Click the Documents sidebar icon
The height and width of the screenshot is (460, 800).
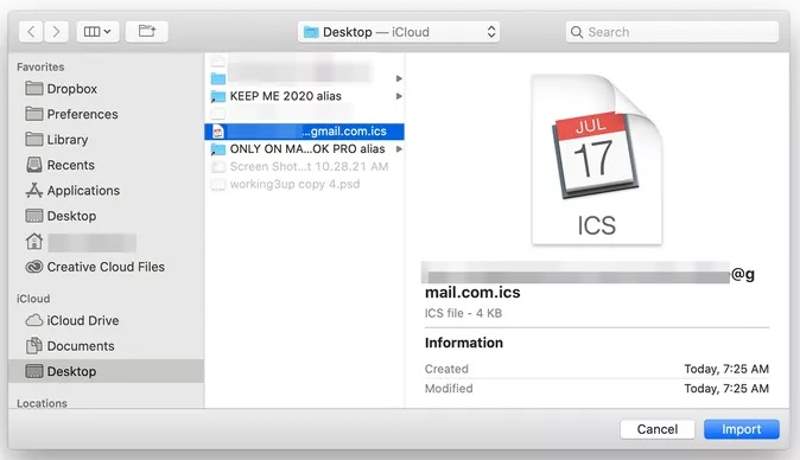click(34, 346)
